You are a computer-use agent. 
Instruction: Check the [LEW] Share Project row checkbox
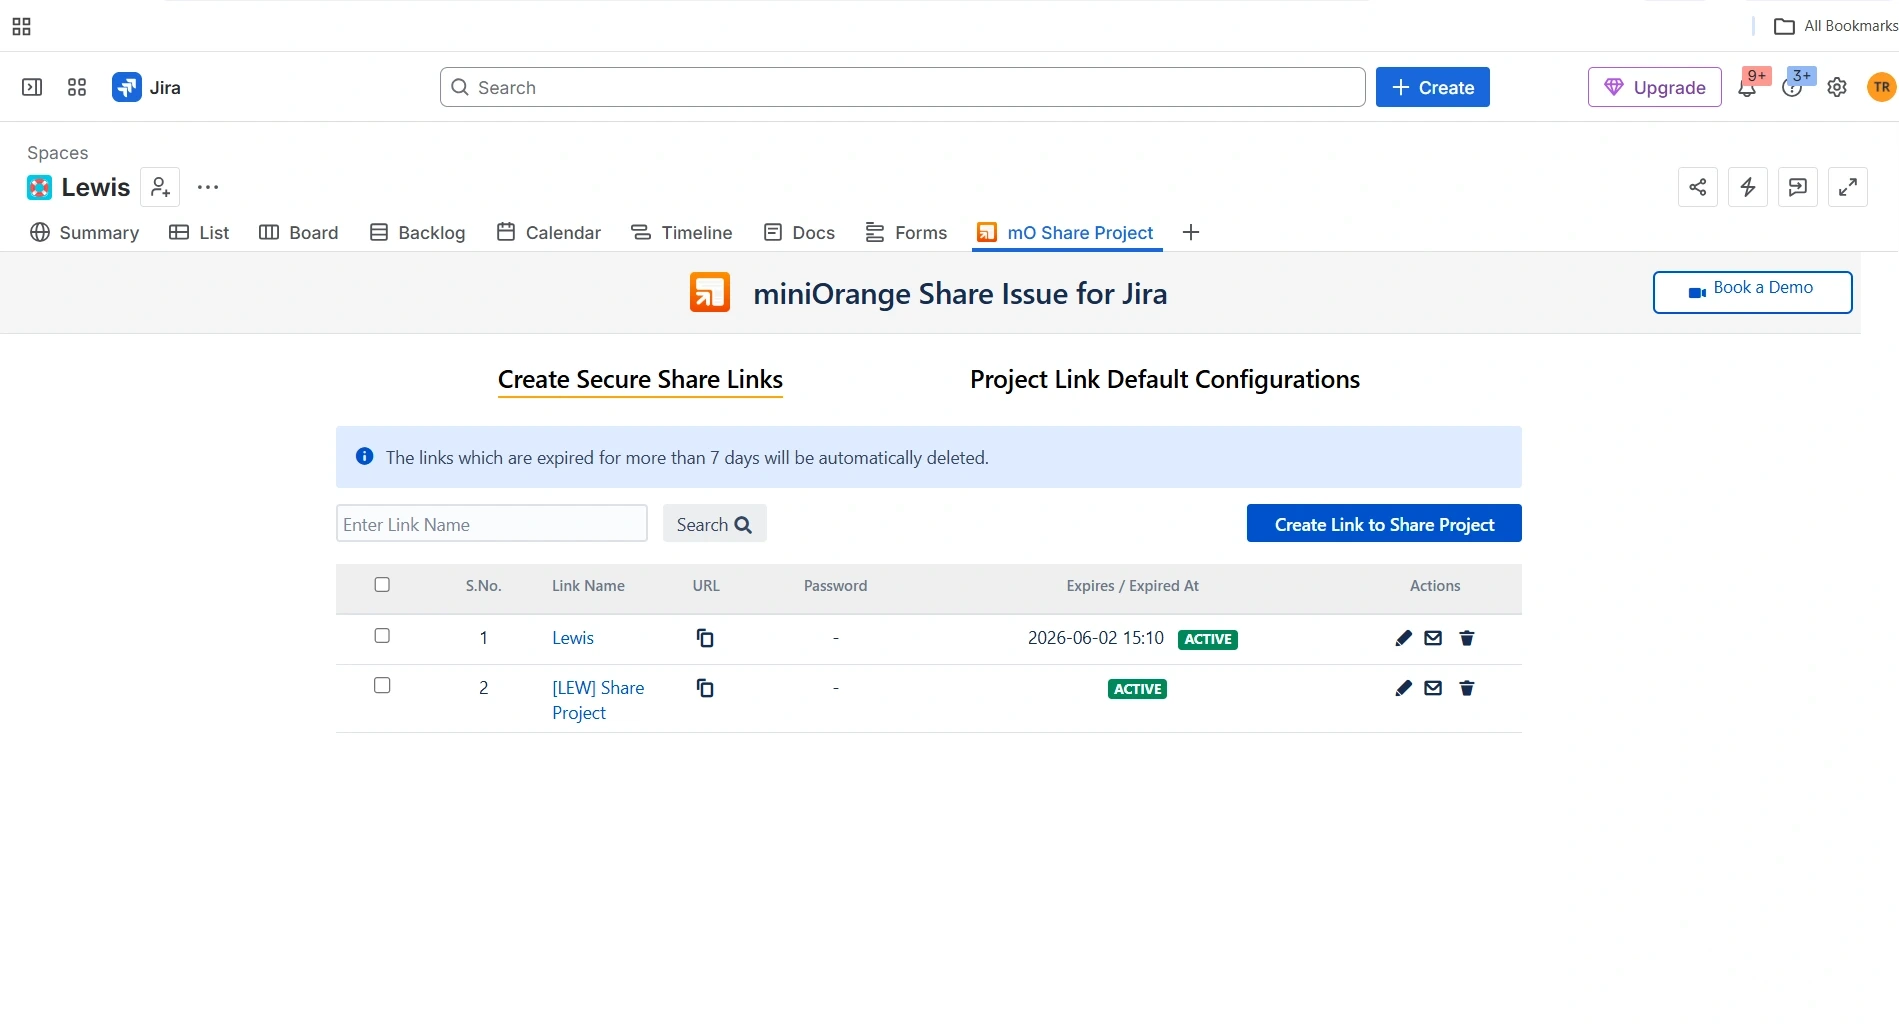tap(382, 686)
